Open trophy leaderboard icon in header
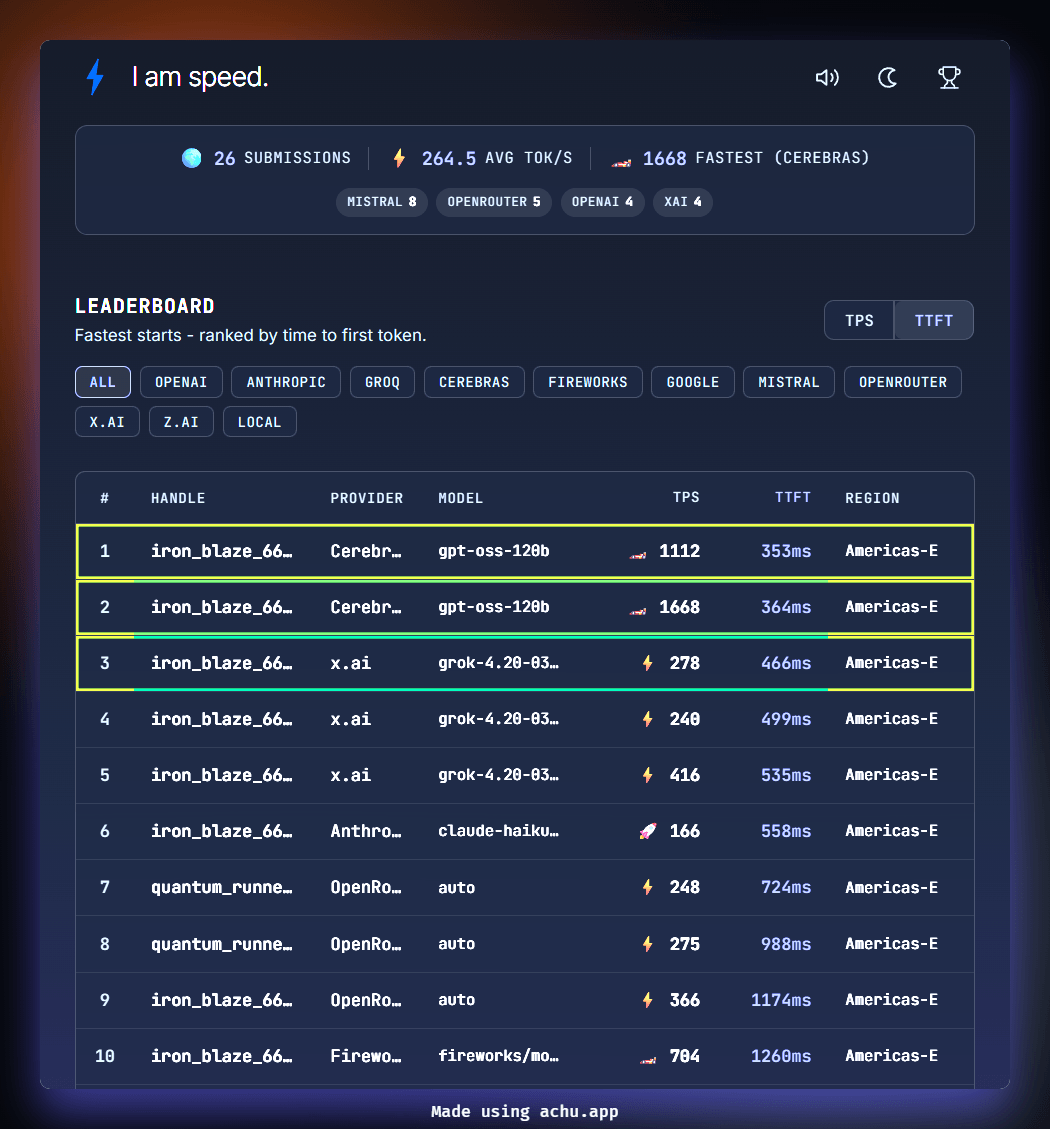1050x1129 pixels. 949,77
